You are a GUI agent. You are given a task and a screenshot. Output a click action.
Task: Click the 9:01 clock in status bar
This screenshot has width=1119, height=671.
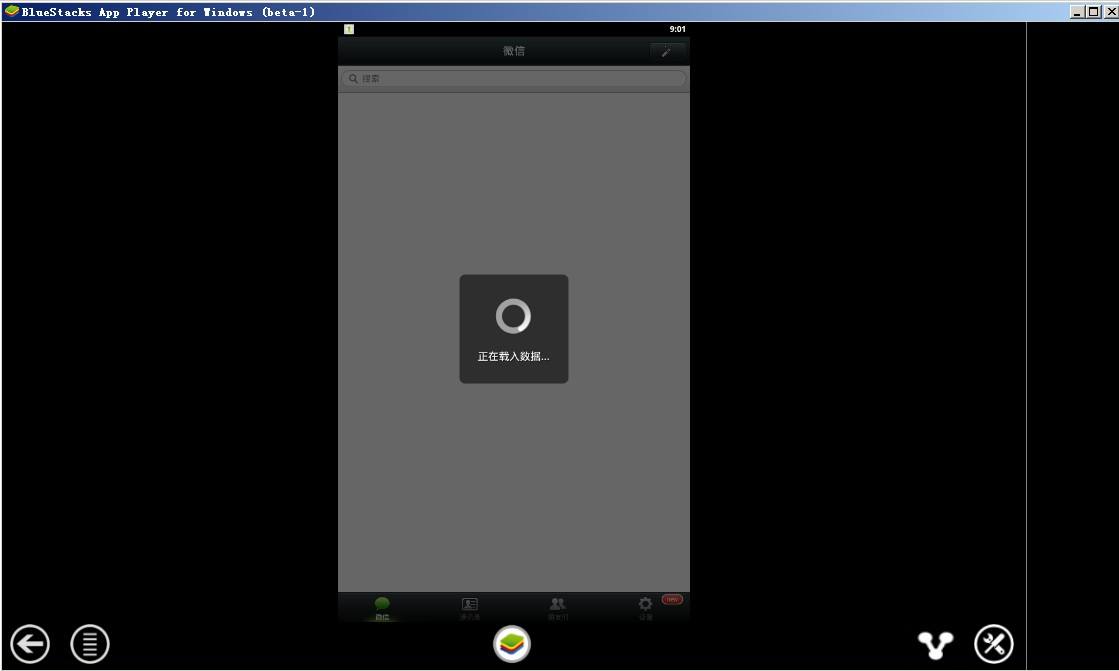[677, 29]
